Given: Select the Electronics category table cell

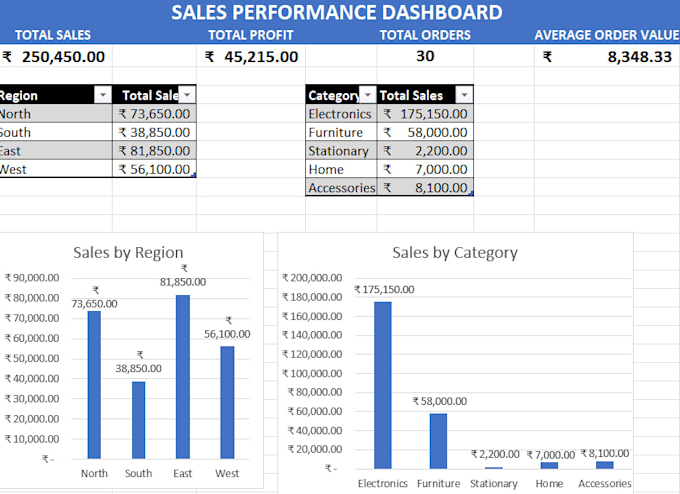Looking at the screenshot, I should [x=341, y=114].
